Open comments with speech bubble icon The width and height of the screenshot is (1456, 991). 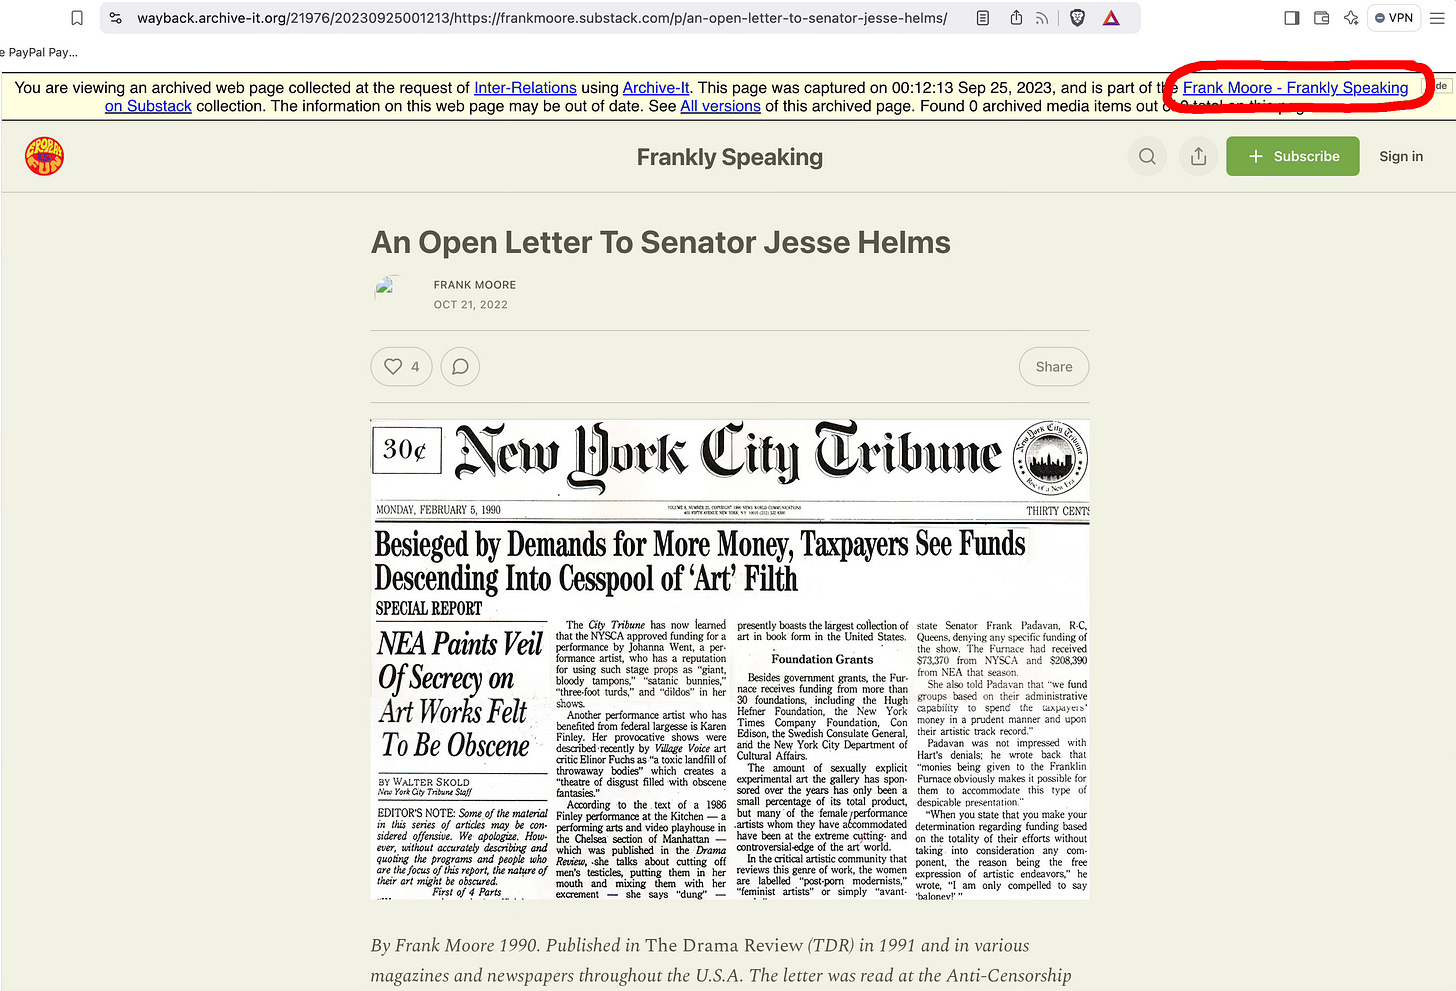[x=460, y=367]
